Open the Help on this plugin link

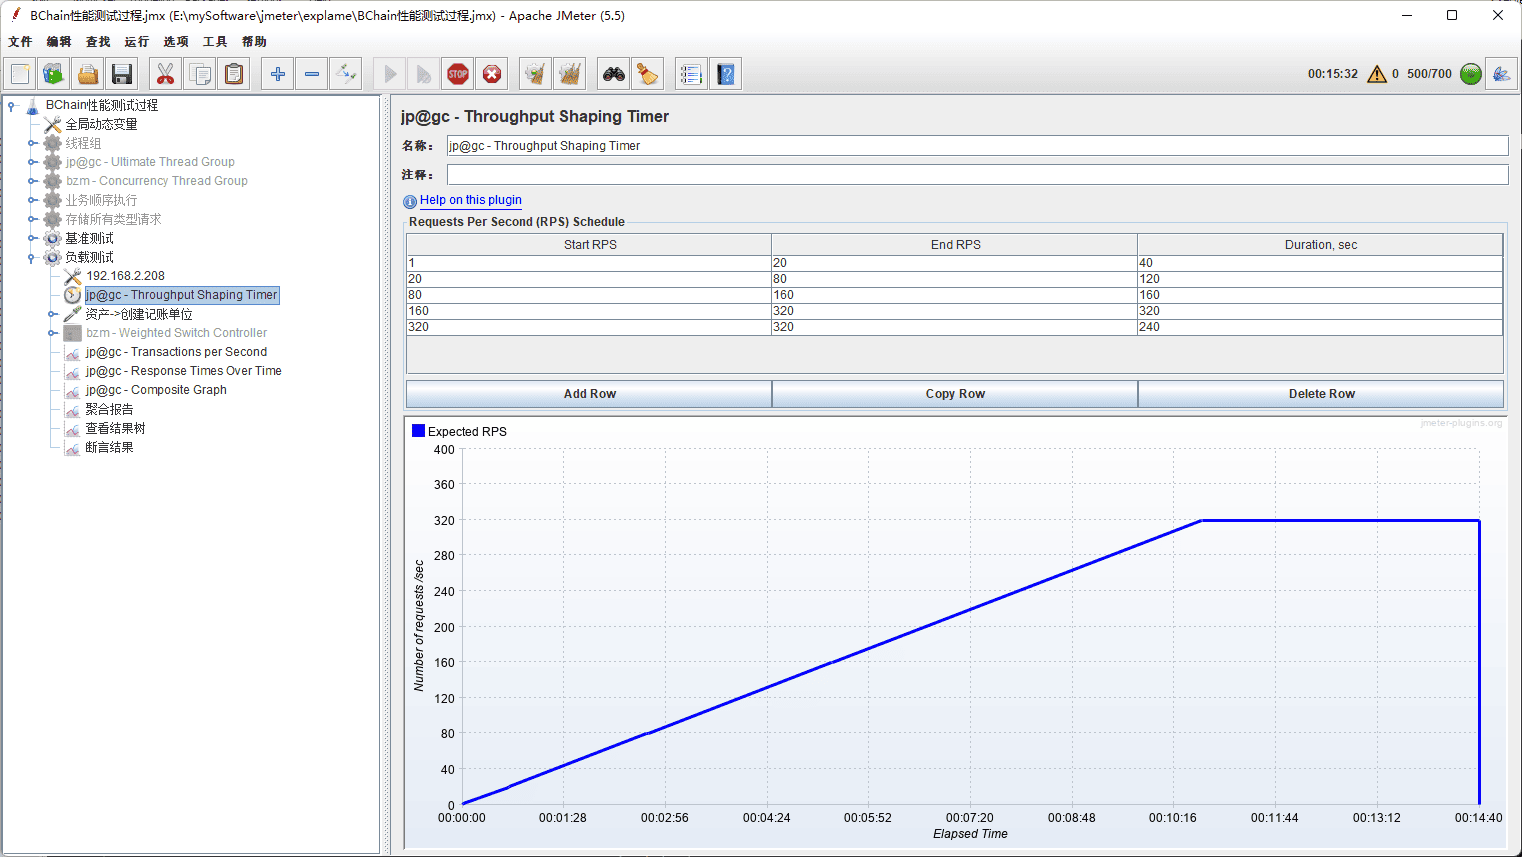coord(470,200)
